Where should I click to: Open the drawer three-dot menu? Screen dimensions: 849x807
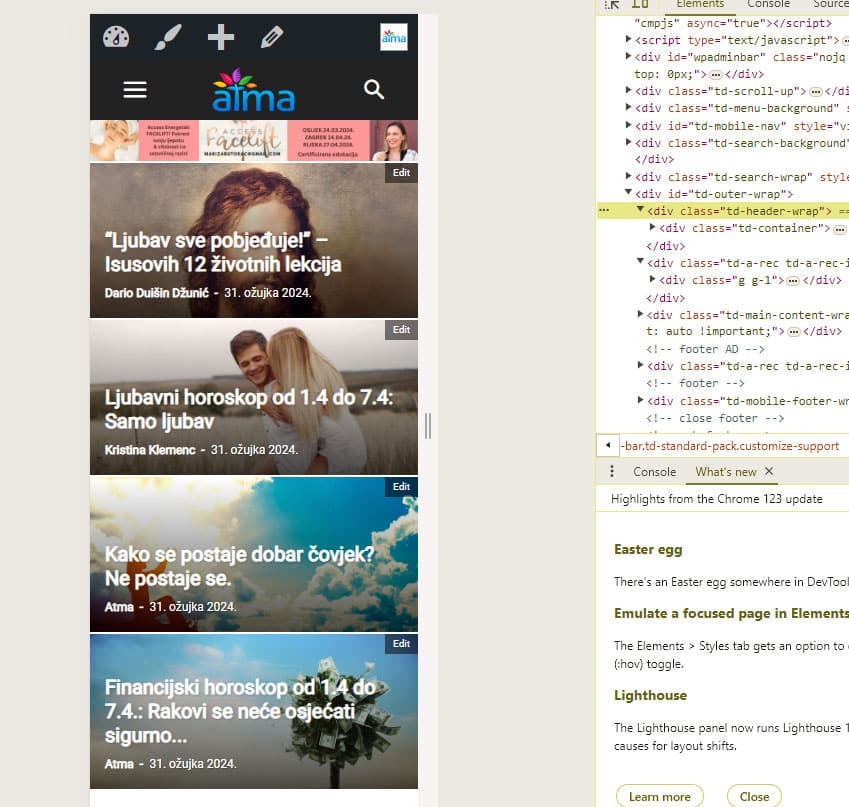click(612, 471)
